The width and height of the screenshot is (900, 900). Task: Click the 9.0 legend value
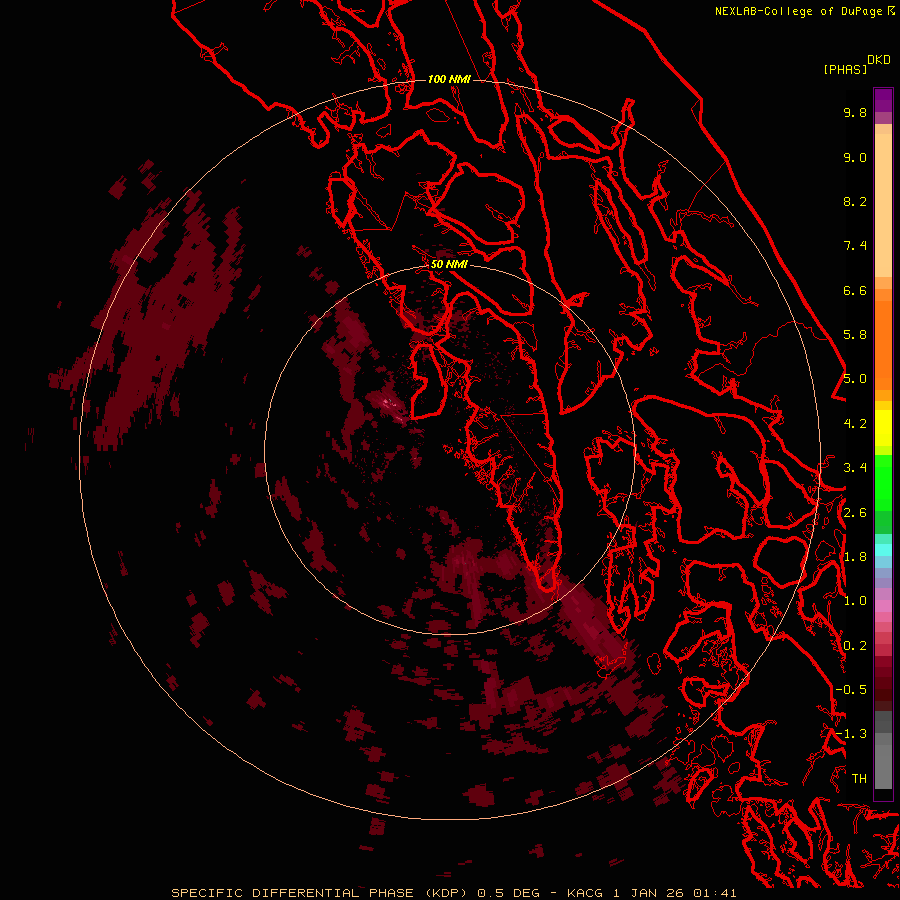pyautogui.click(x=855, y=157)
